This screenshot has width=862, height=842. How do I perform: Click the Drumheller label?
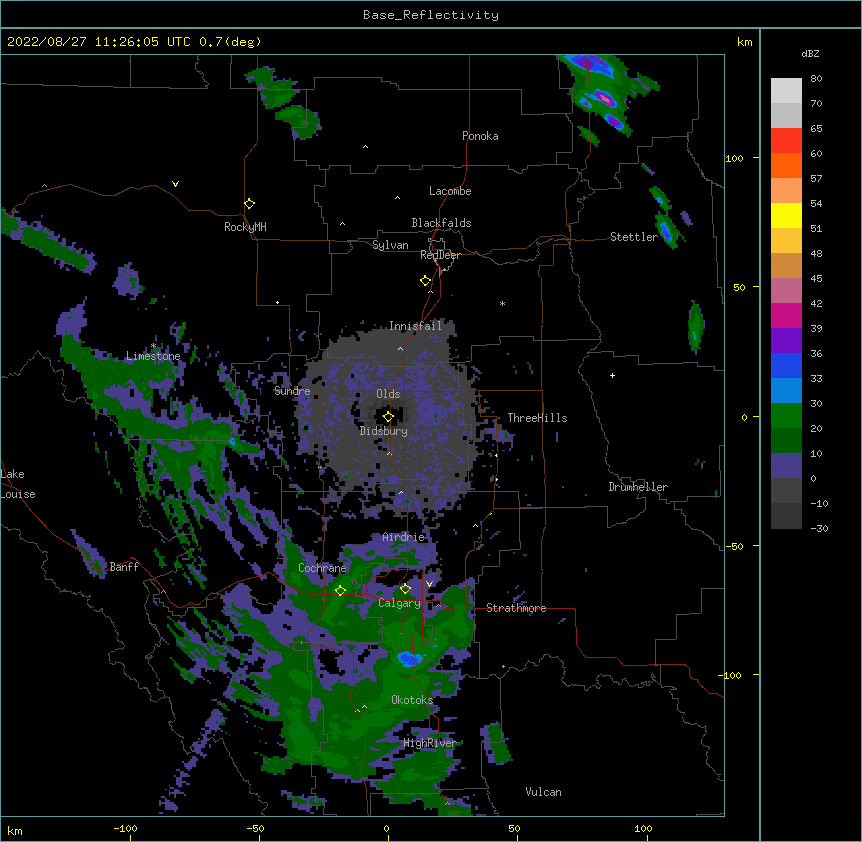pos(638,487)
